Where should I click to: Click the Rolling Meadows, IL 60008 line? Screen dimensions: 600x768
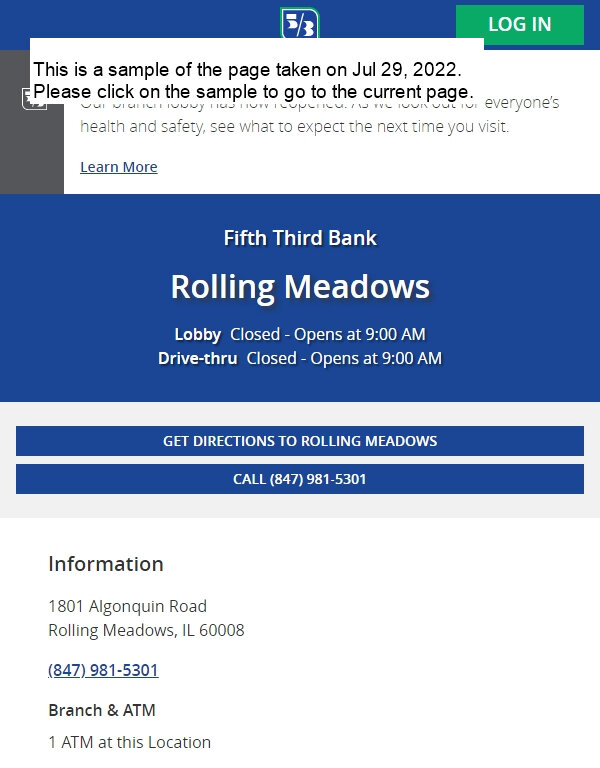click(146, 630)
